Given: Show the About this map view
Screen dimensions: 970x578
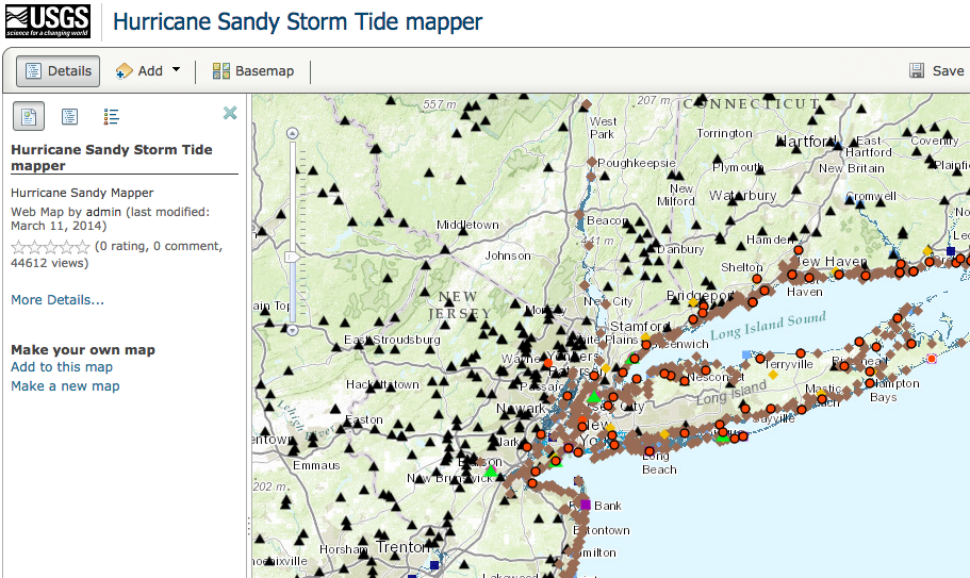Looking at the screenshot, I should click(28, 117).
